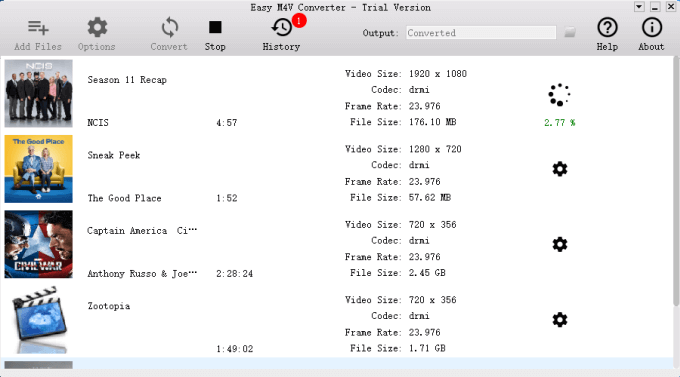Select the Zootopia clapperboard thumbnail

coord(39,320)
